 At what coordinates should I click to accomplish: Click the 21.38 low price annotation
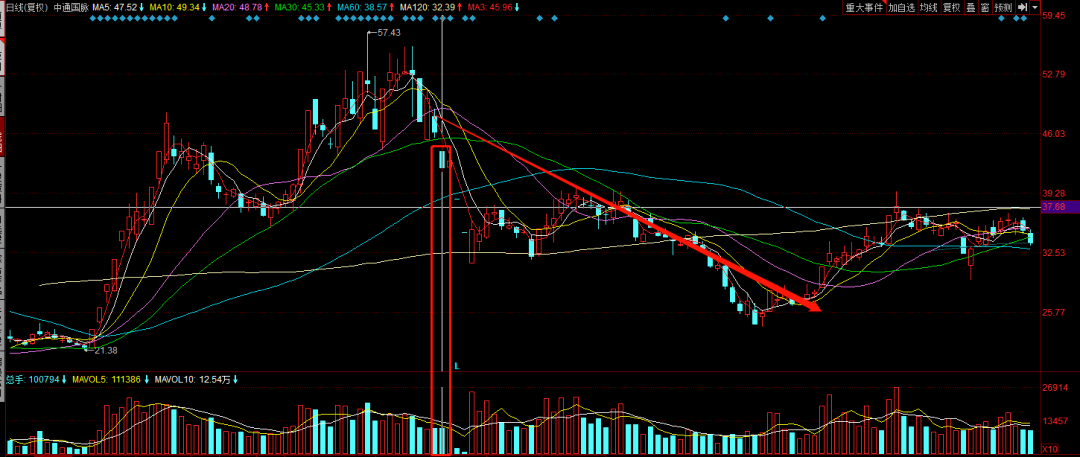104,350
